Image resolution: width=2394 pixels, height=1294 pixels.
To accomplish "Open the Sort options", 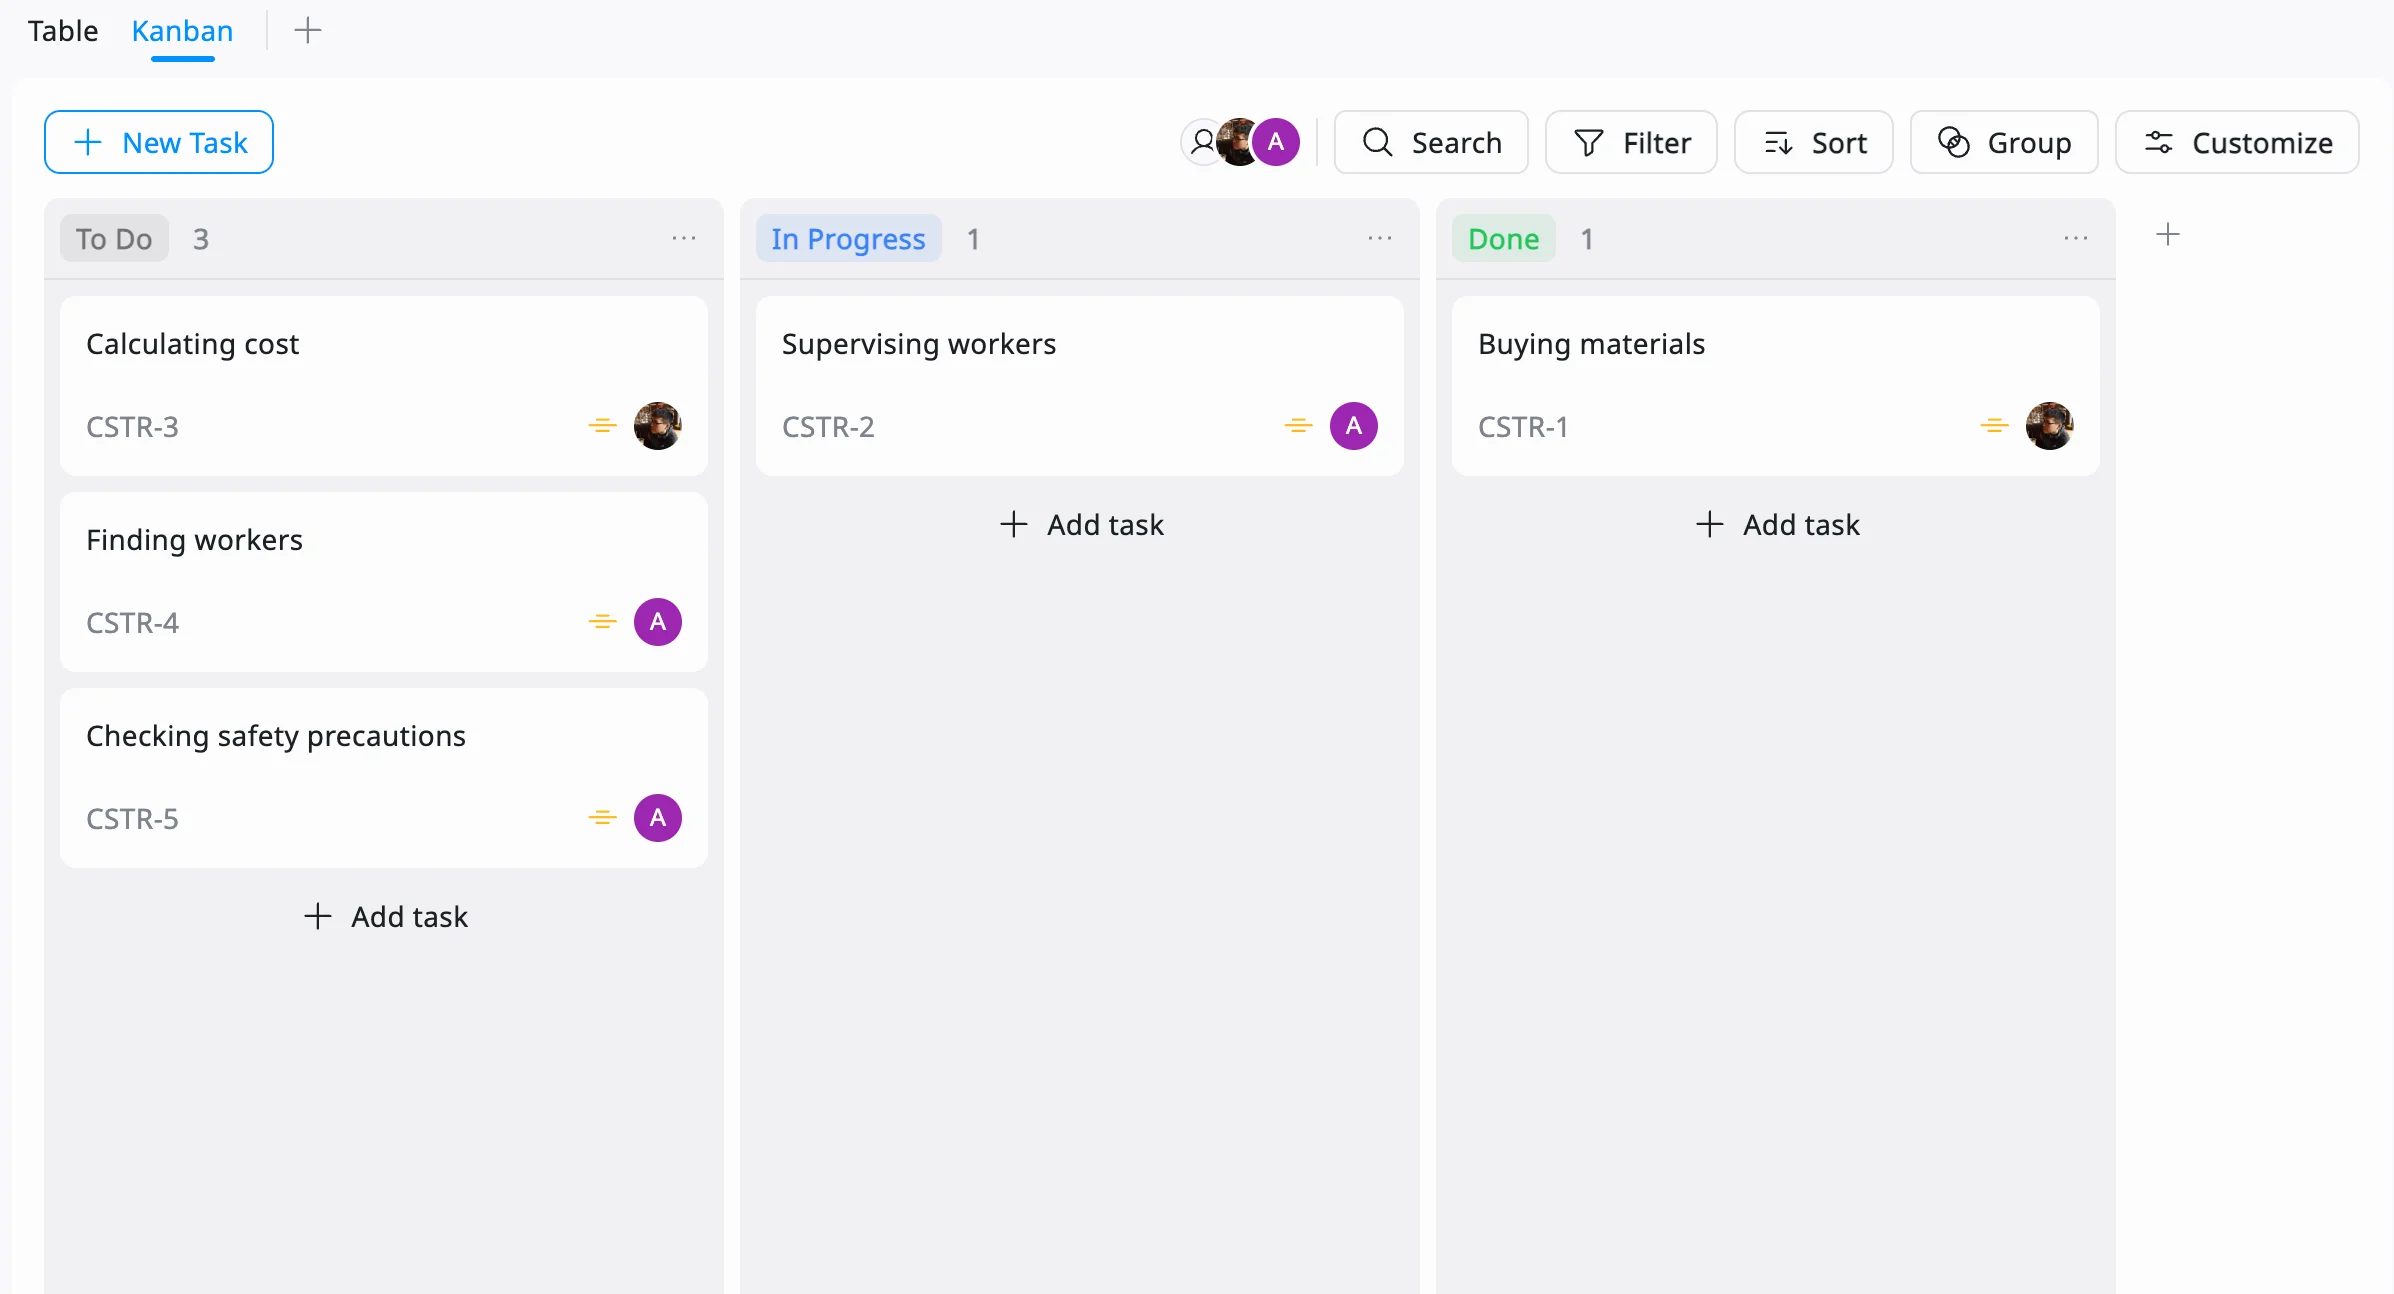I will pos(1814,142).
